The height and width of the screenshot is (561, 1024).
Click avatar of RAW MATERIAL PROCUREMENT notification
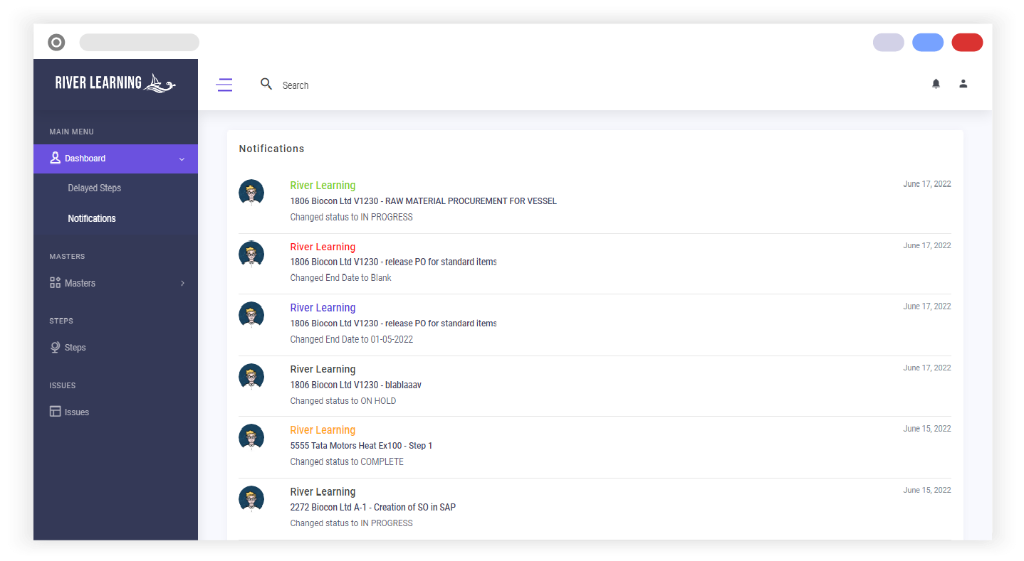pyautogui.click(x=251, y=193)
